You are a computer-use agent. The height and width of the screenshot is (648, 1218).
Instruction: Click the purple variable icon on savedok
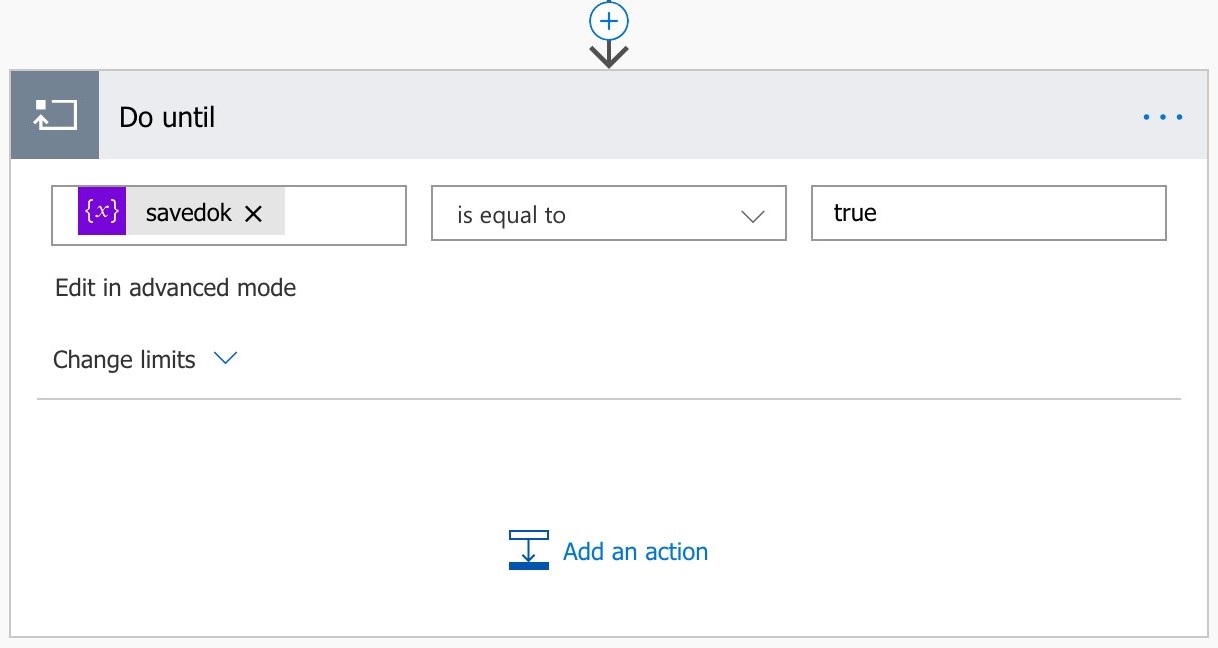[102, 213]
